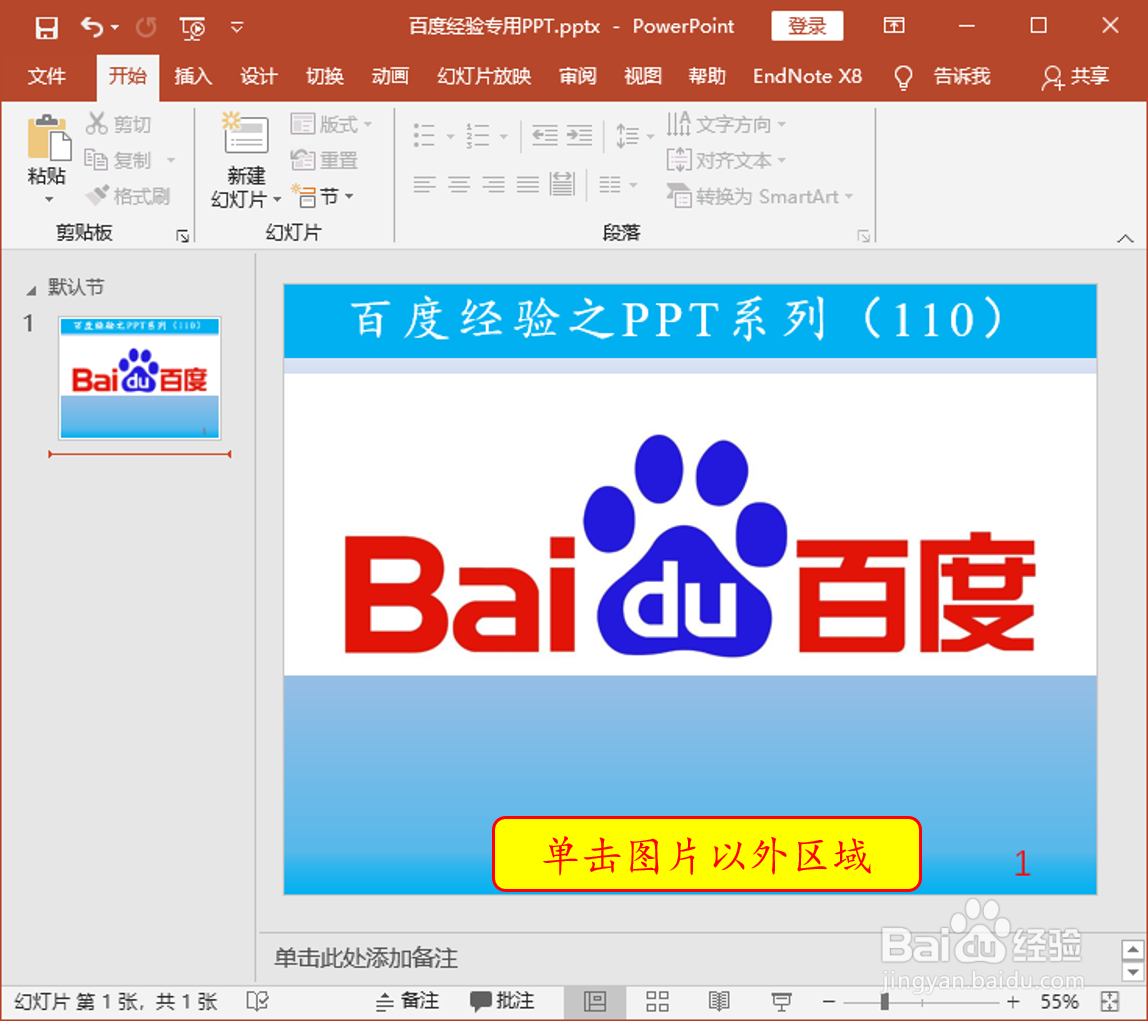The height and width of the screenshot is (1021, 1148).
Task: Click the center align icon
Action: click(459, 184)
